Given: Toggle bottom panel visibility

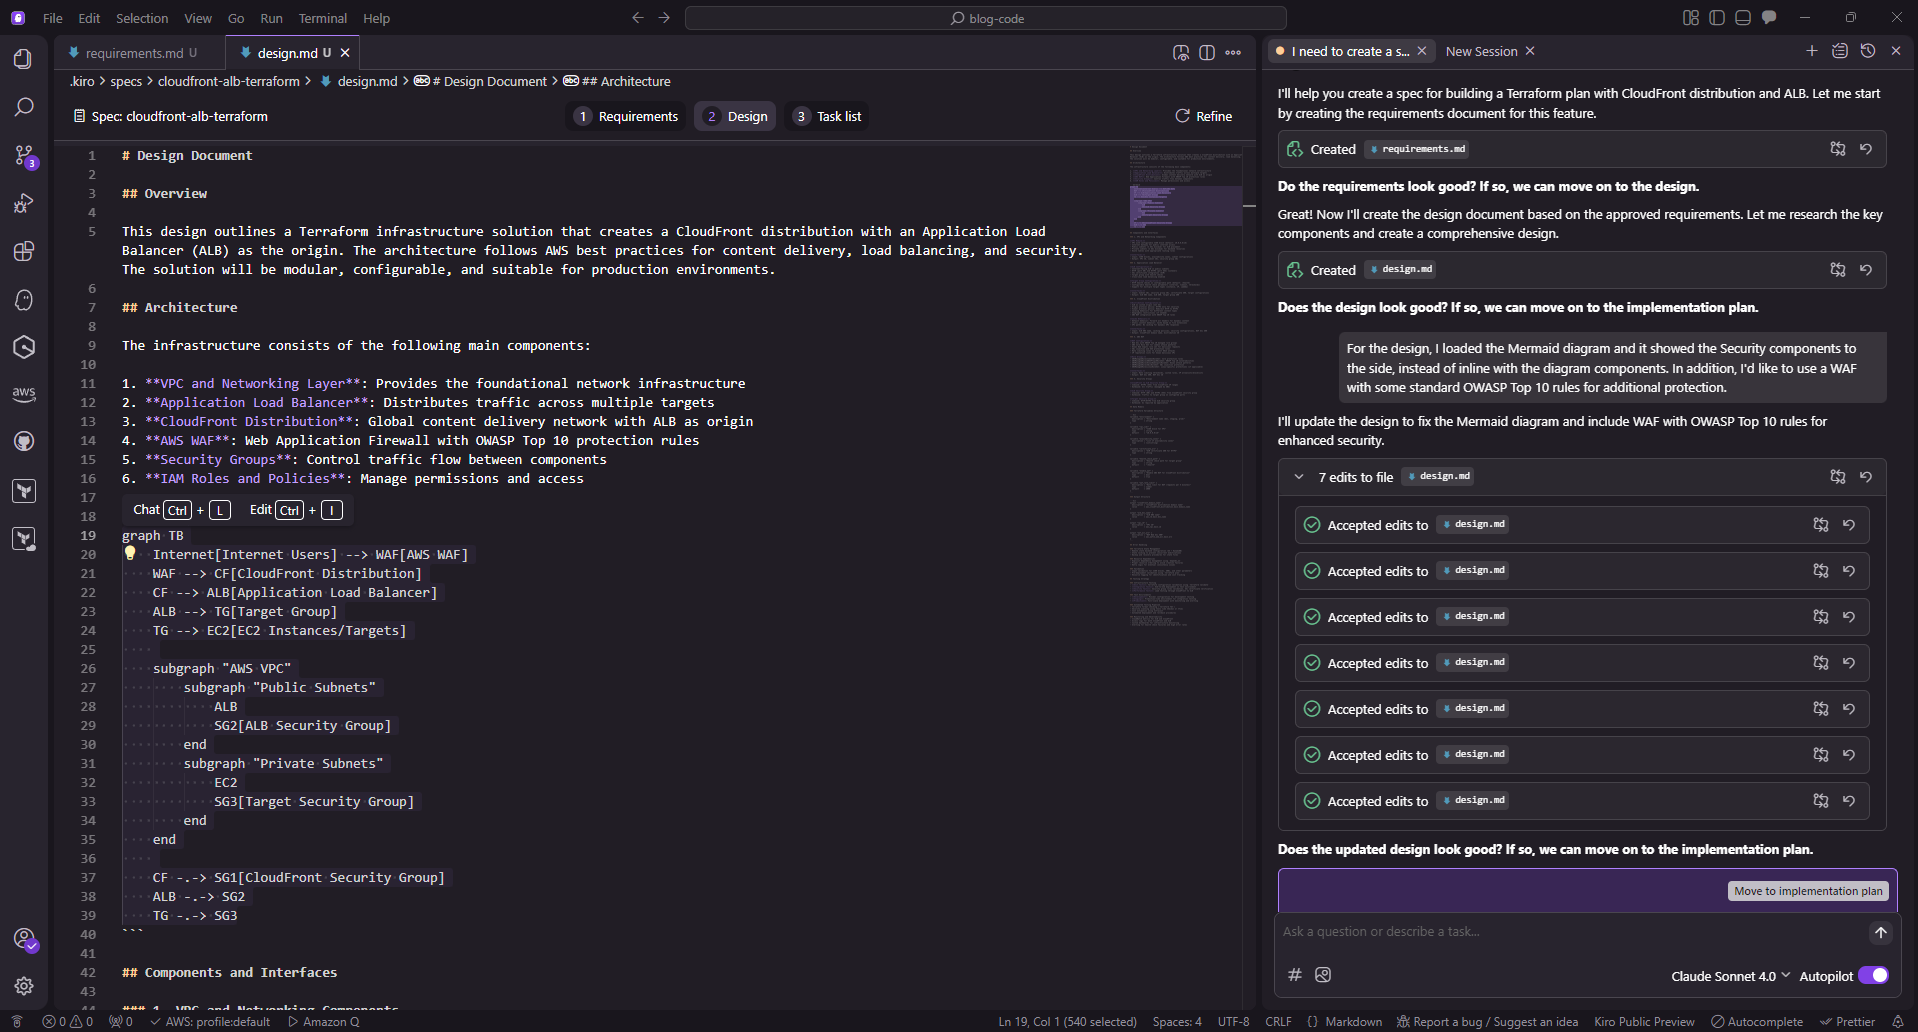Looking at the screenshot, I should [x=1743, y=18].
